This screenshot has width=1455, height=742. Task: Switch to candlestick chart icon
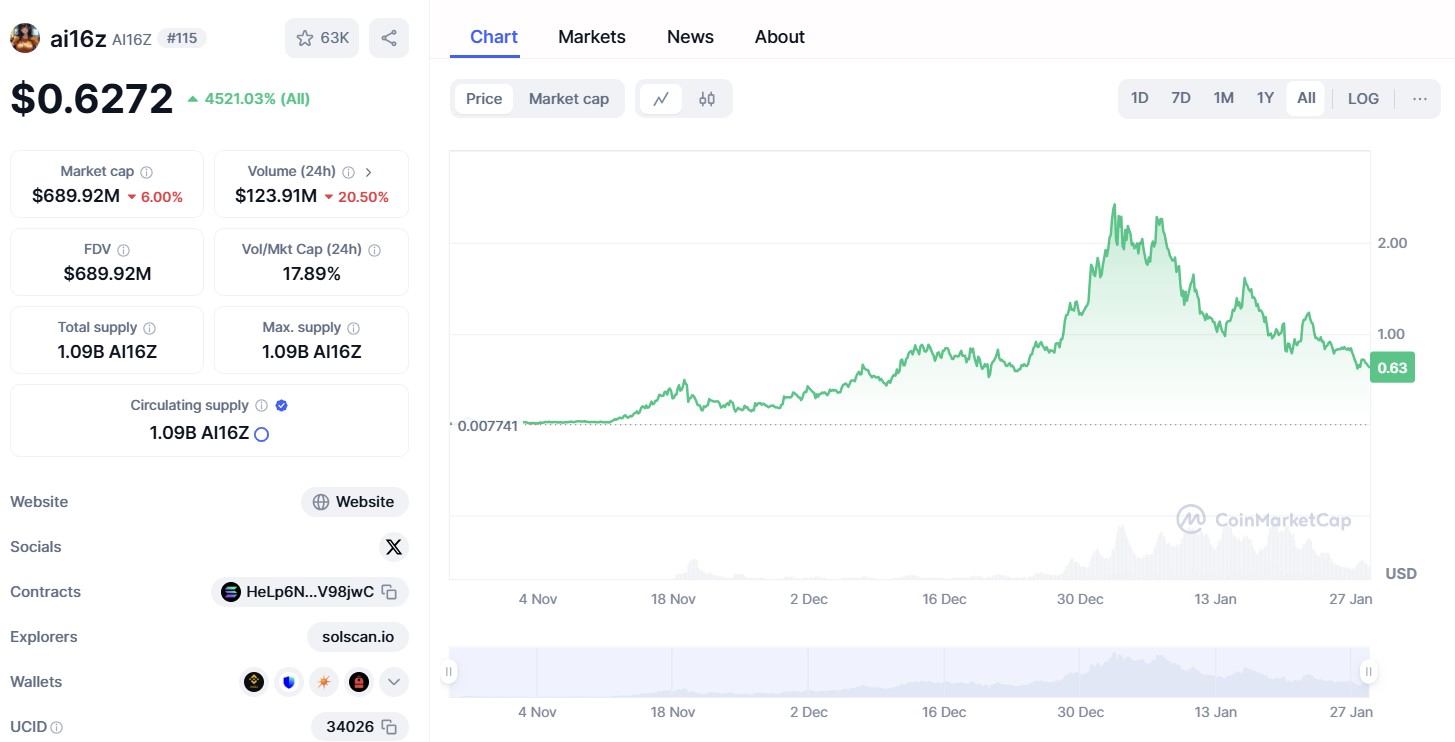click(707, 99)
